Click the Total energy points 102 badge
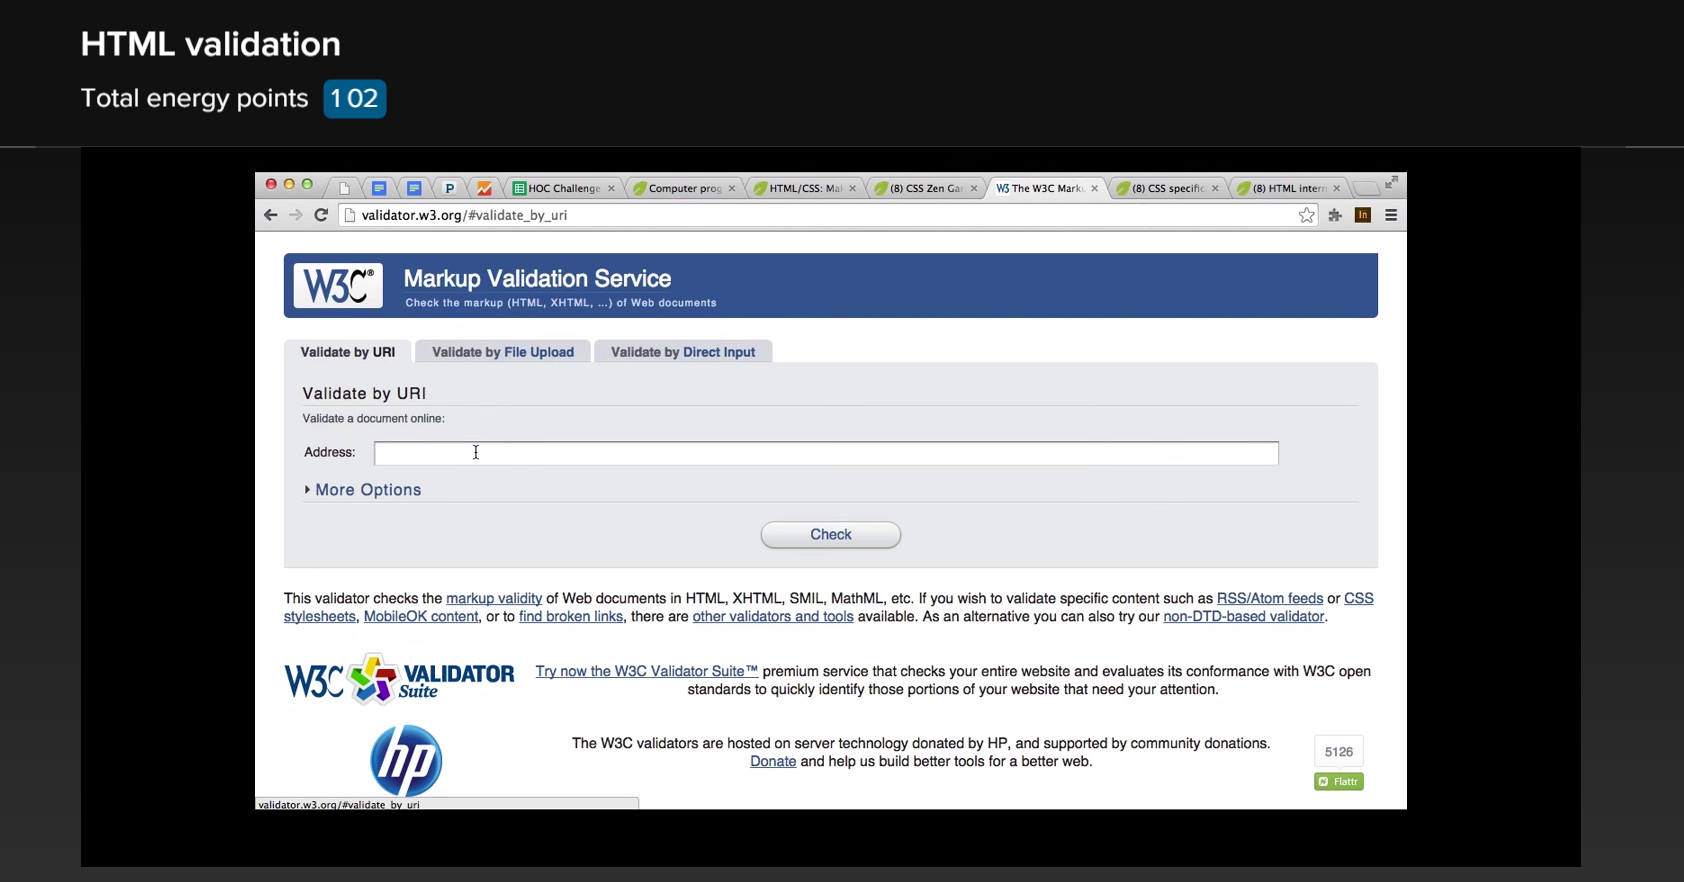Viewport: 1684px width, 882px height. (x=354, y=98)
